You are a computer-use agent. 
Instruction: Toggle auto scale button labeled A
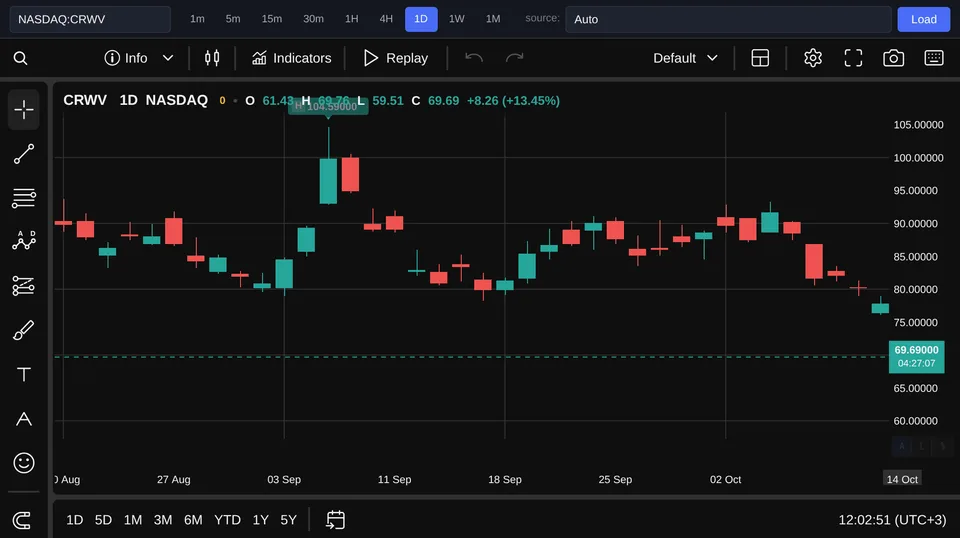(x=902, y=446)
